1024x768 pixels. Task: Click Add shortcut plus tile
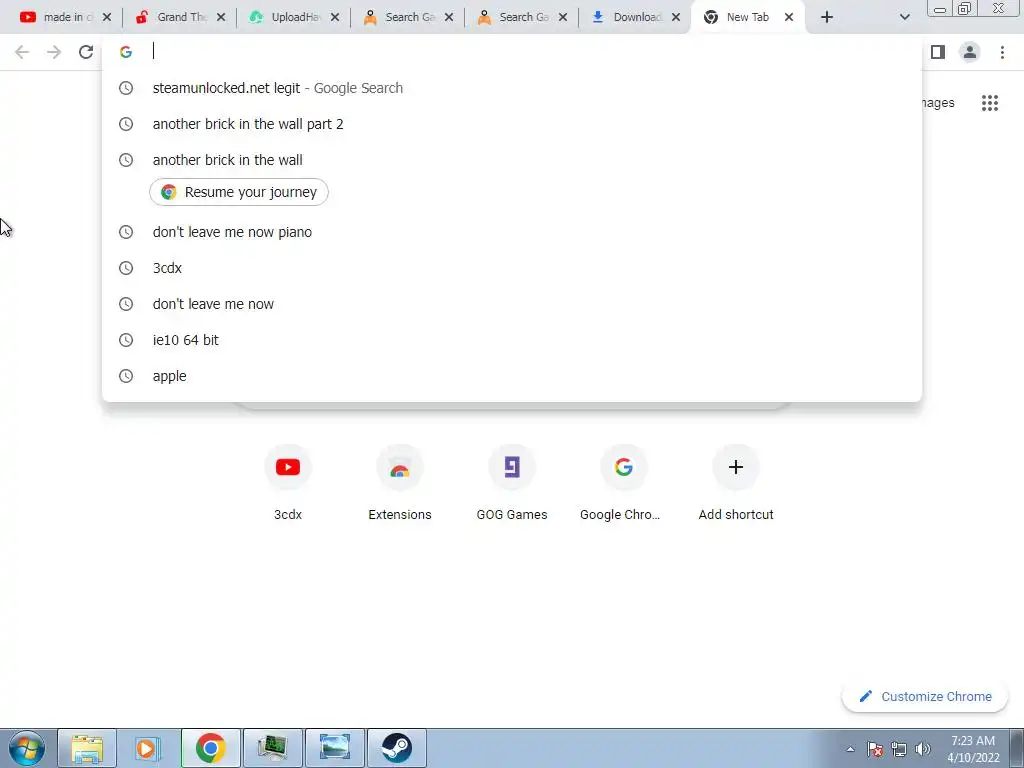(x=736, y=483)
